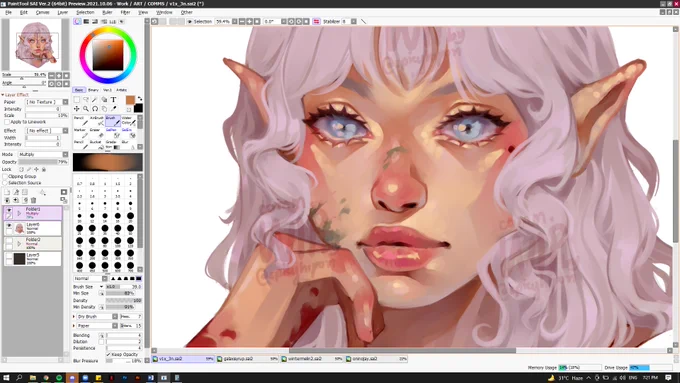Select the Lasso tool

86,100
